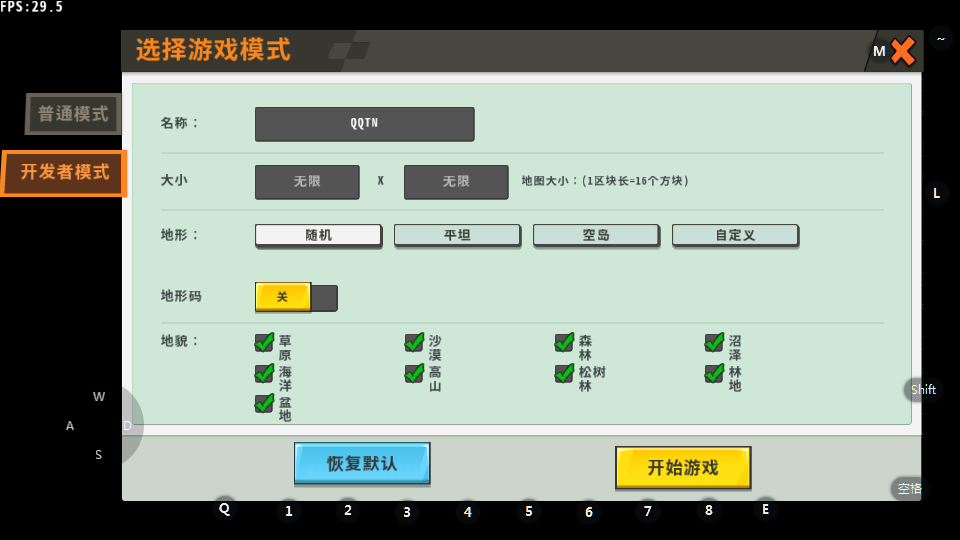Choose 空岛 sky island terrain type
This screenshot has height=540, width=960.
(x=596, y=236)
